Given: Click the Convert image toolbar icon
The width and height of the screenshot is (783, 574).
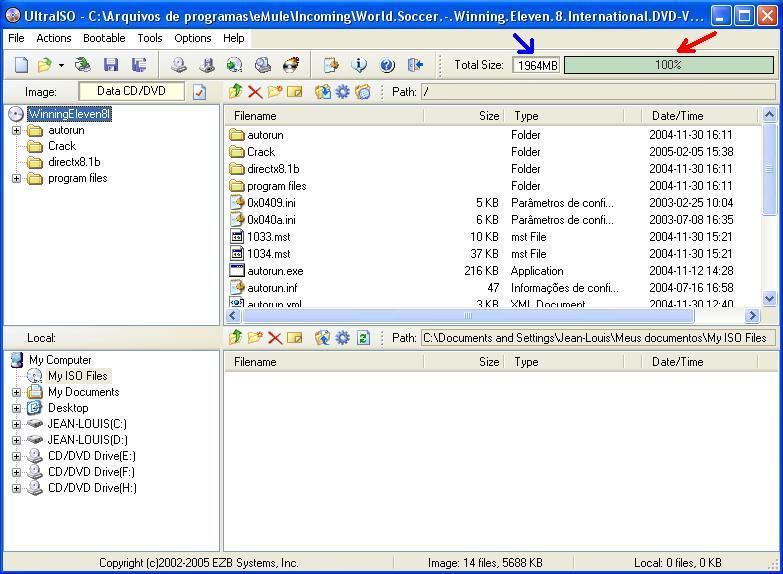Looking at the screenshot, I should pyautogui.click(x=235, y=65).
